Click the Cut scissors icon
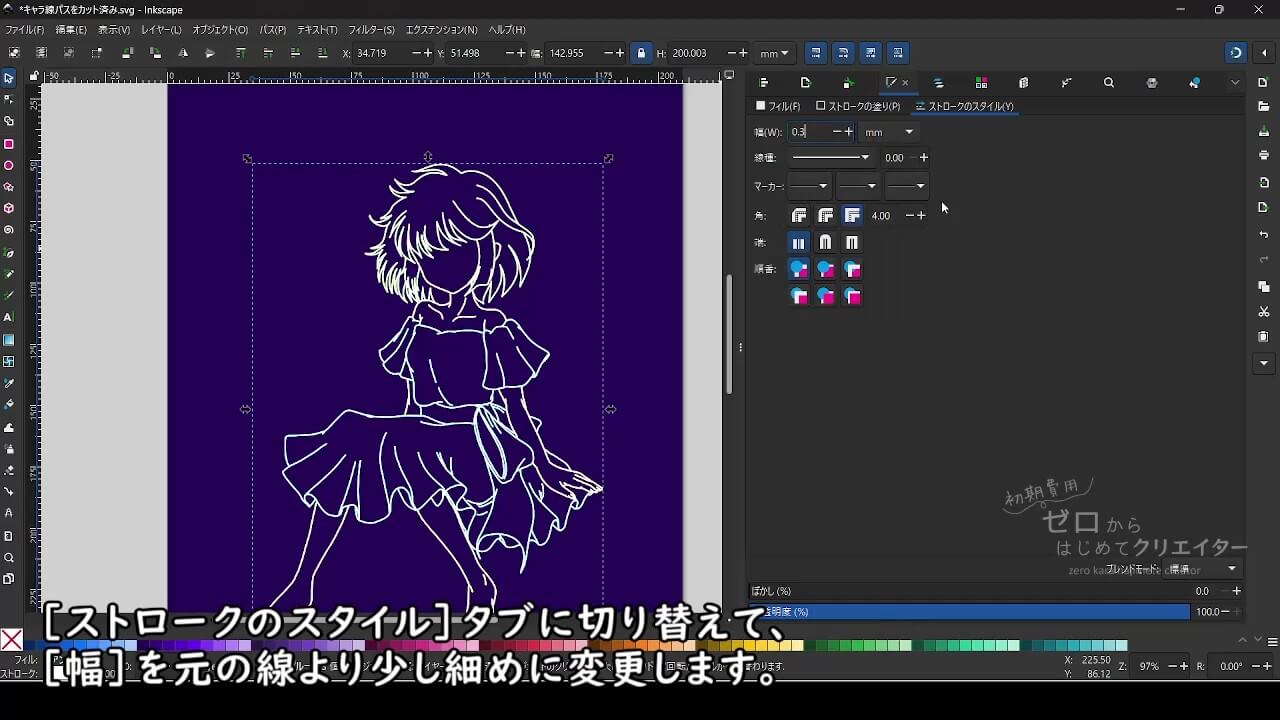This screenshot has width=1280, height=720. point(1264,312)
